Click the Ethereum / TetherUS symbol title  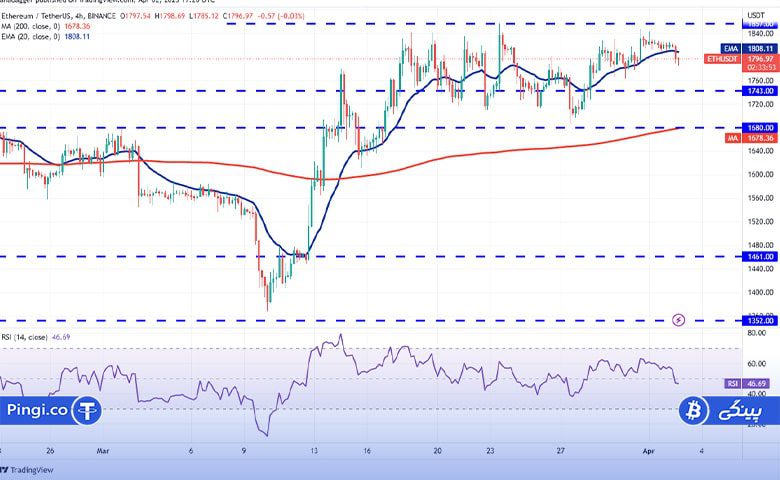tap(37, 16)
